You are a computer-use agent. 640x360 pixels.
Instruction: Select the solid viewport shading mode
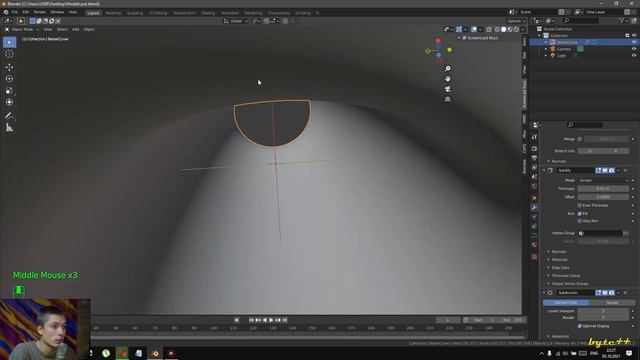coord(503,29)
